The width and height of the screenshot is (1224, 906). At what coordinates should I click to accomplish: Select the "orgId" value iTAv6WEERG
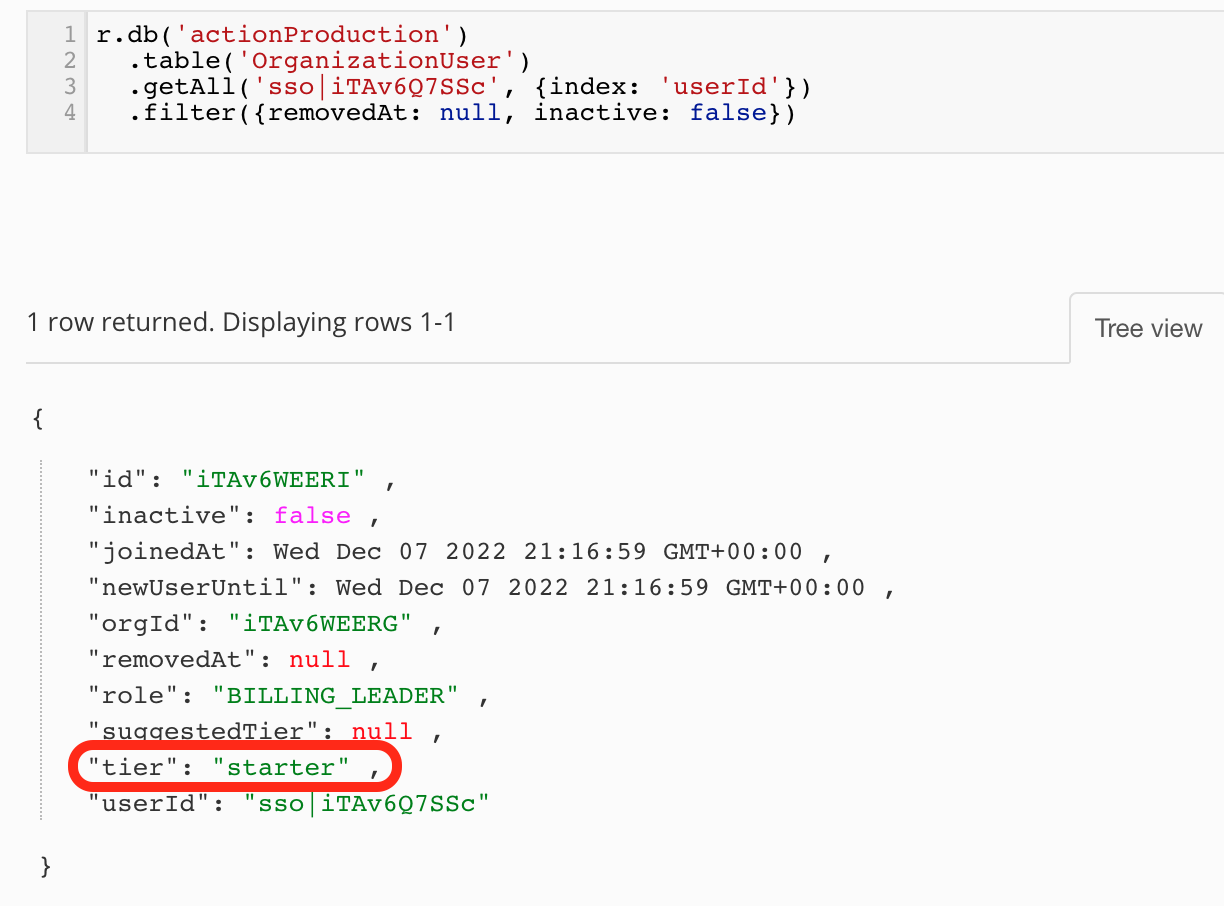pos(320,622)
